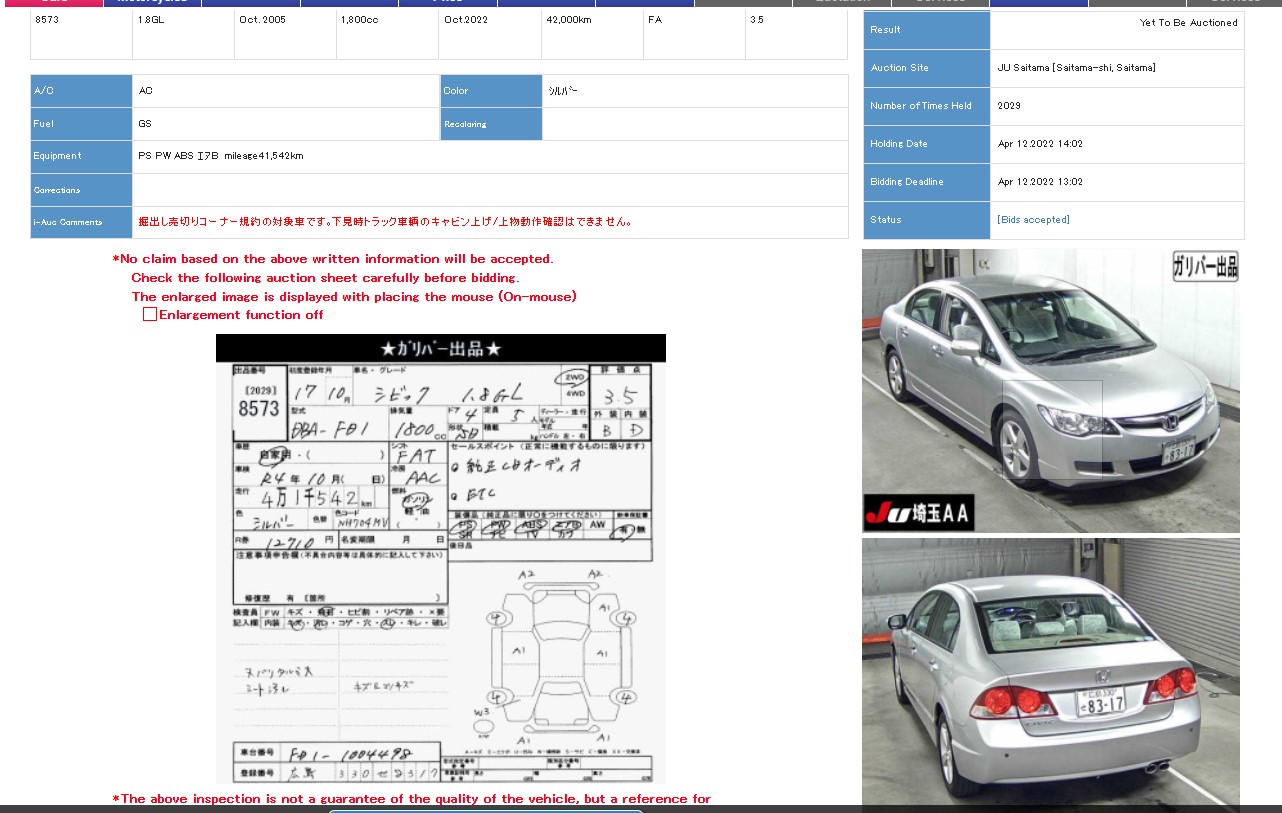Viewport: 1282px width, 813px height.
Task: Toggle the Enlargement function off checkbox
Action: click(x=150, y=315)
